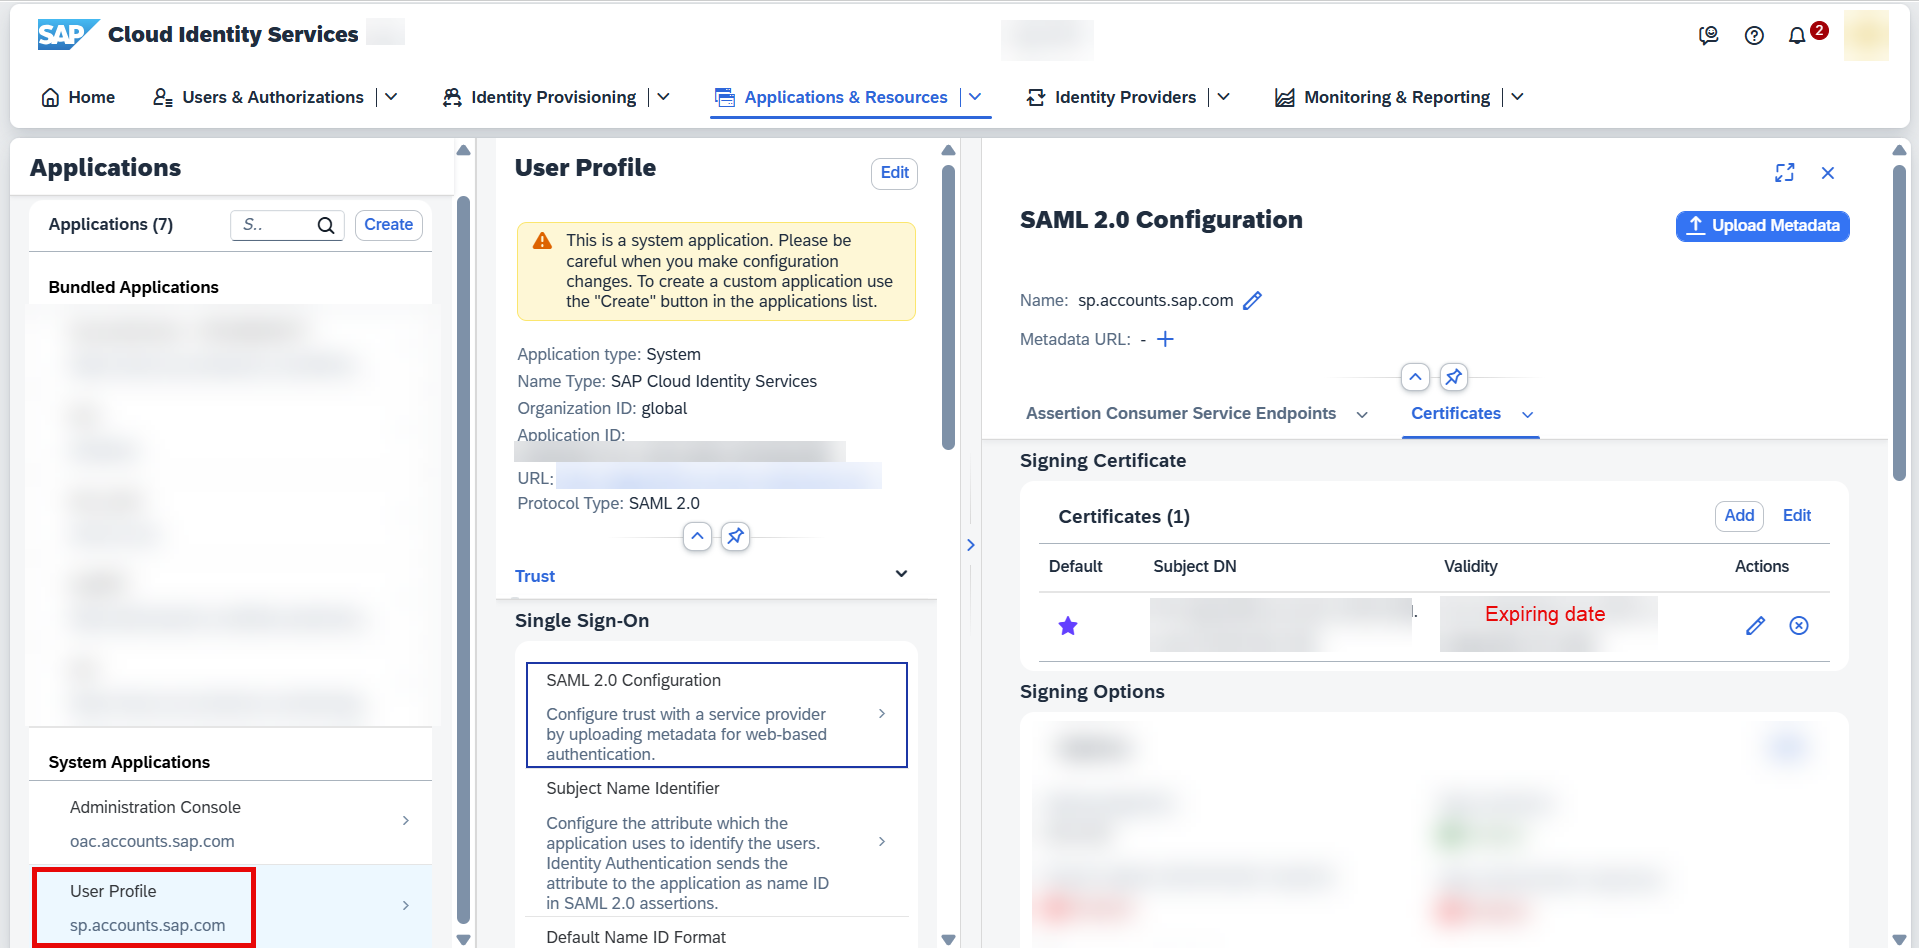Viewport: 1919px width, 948px height.
Task: Add a signing certificate
Action: (x=1739, y=516)
